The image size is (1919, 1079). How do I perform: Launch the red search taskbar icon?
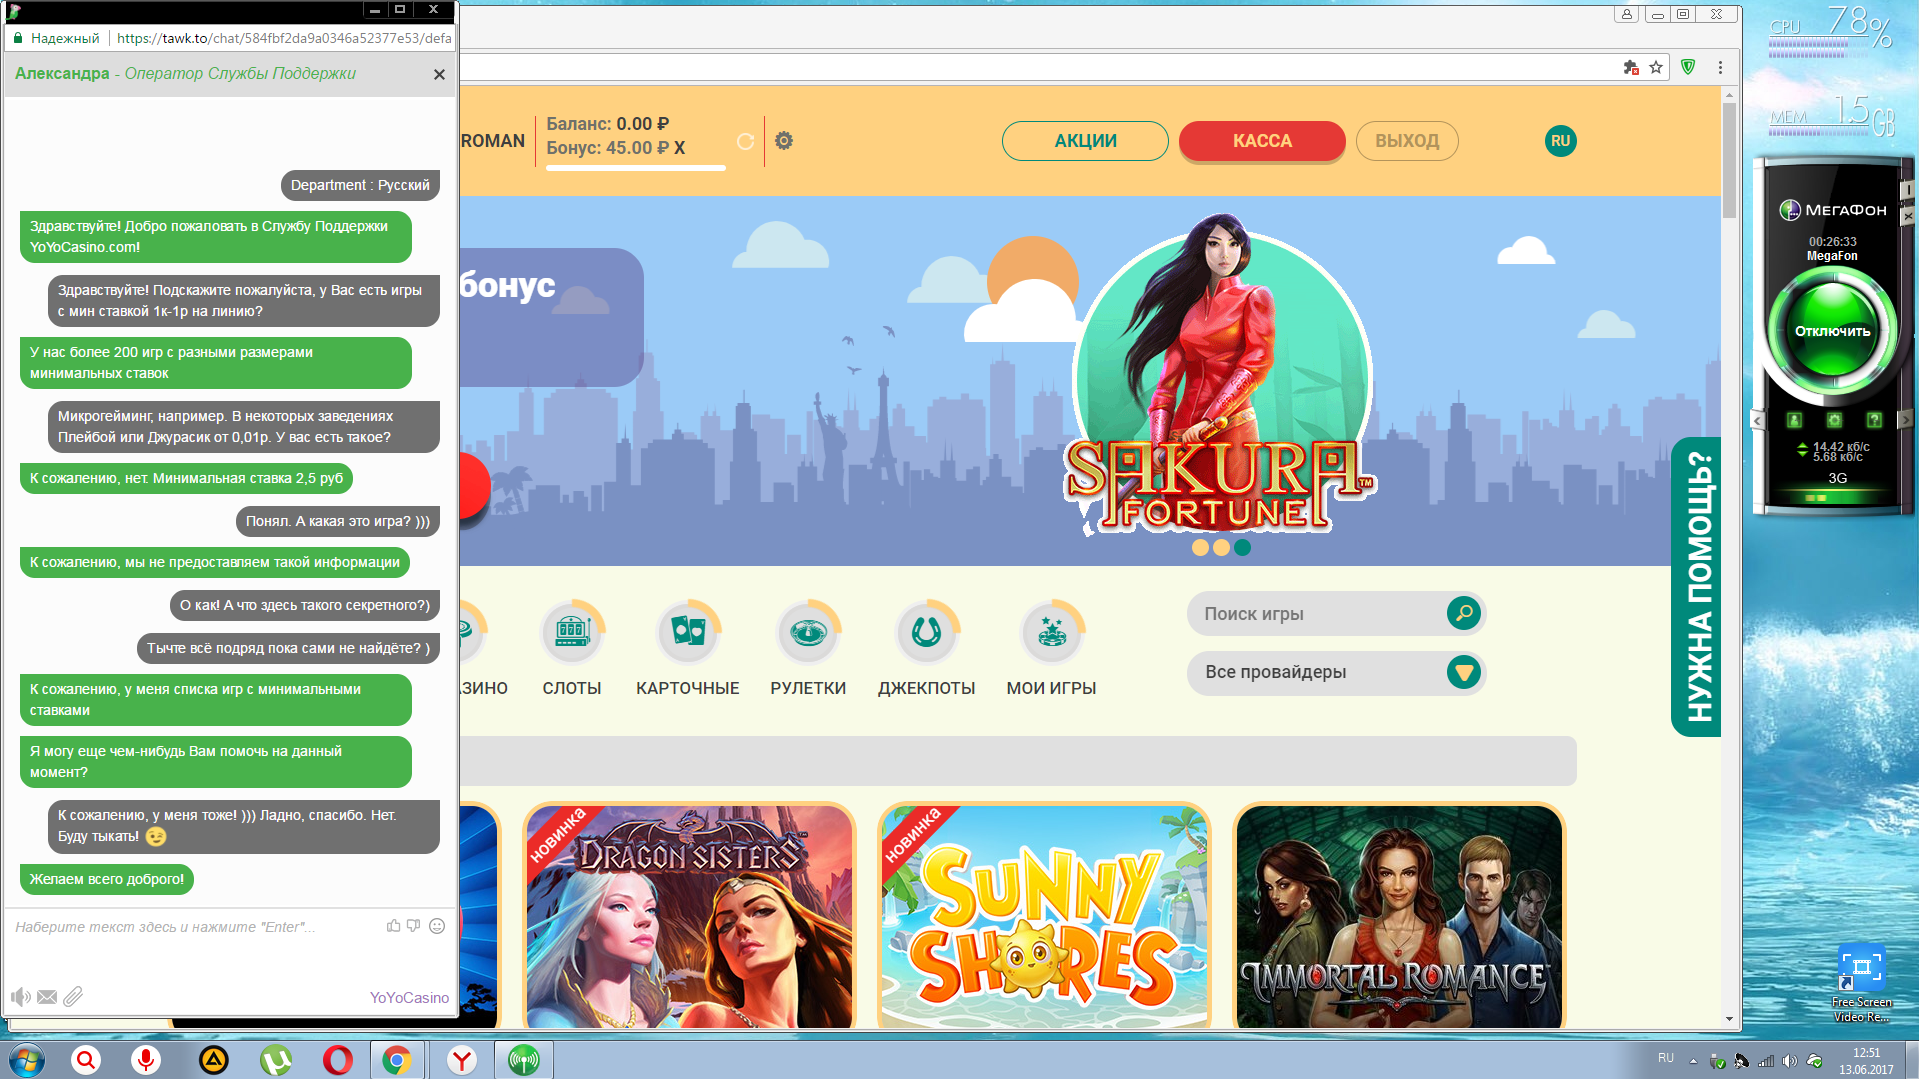point(86,1060)
